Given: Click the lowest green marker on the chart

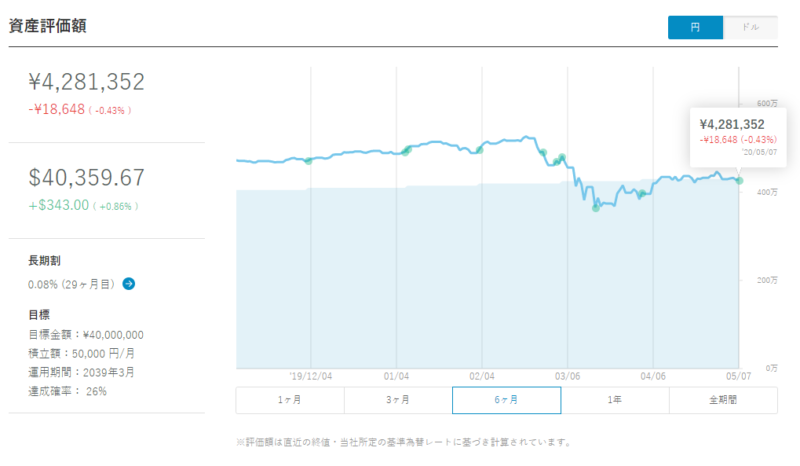Looking at the screenshot, I should click(x=595, y=208).
